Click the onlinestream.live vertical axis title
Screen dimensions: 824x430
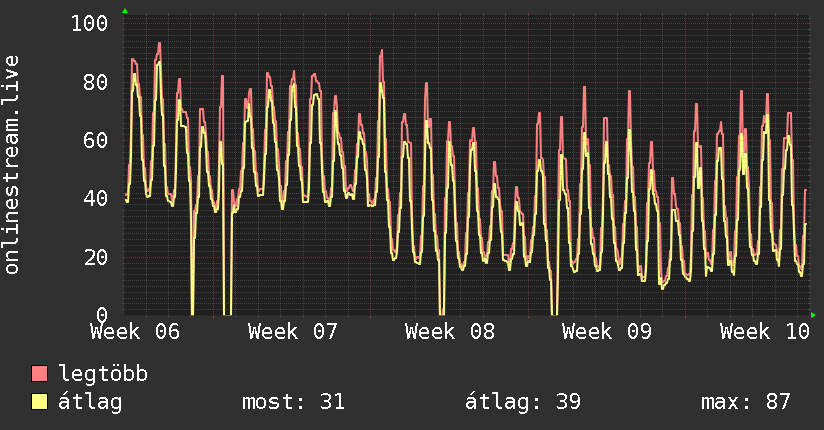(11, 165)
